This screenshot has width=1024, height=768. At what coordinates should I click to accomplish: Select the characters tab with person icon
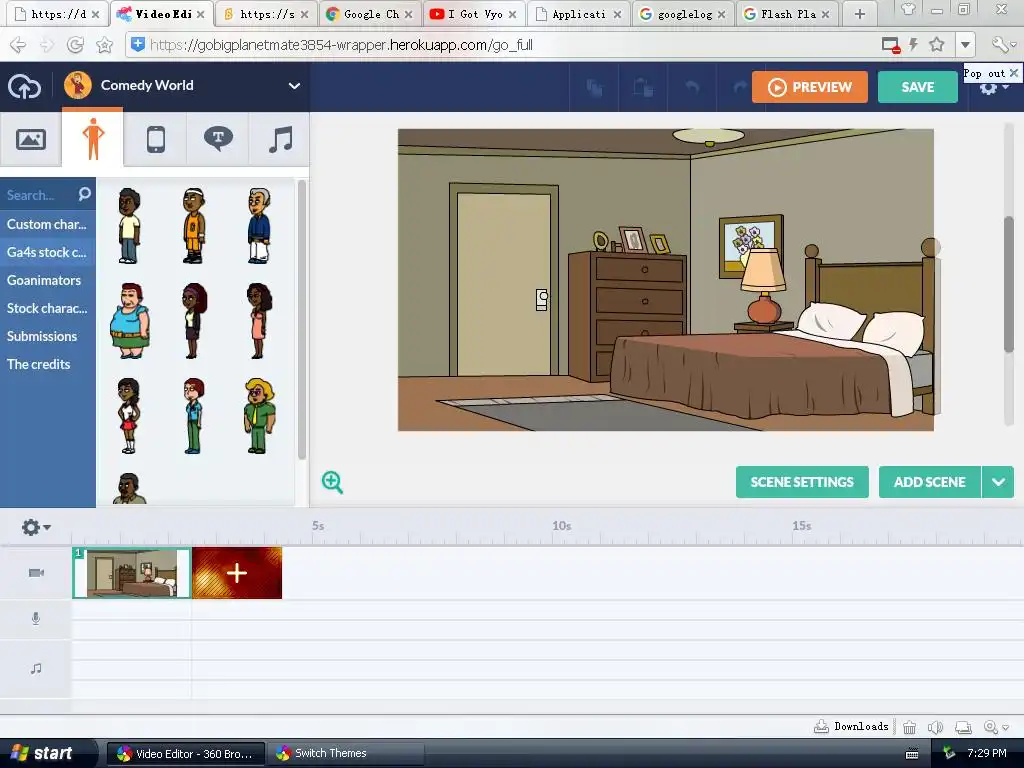(93, 138)
